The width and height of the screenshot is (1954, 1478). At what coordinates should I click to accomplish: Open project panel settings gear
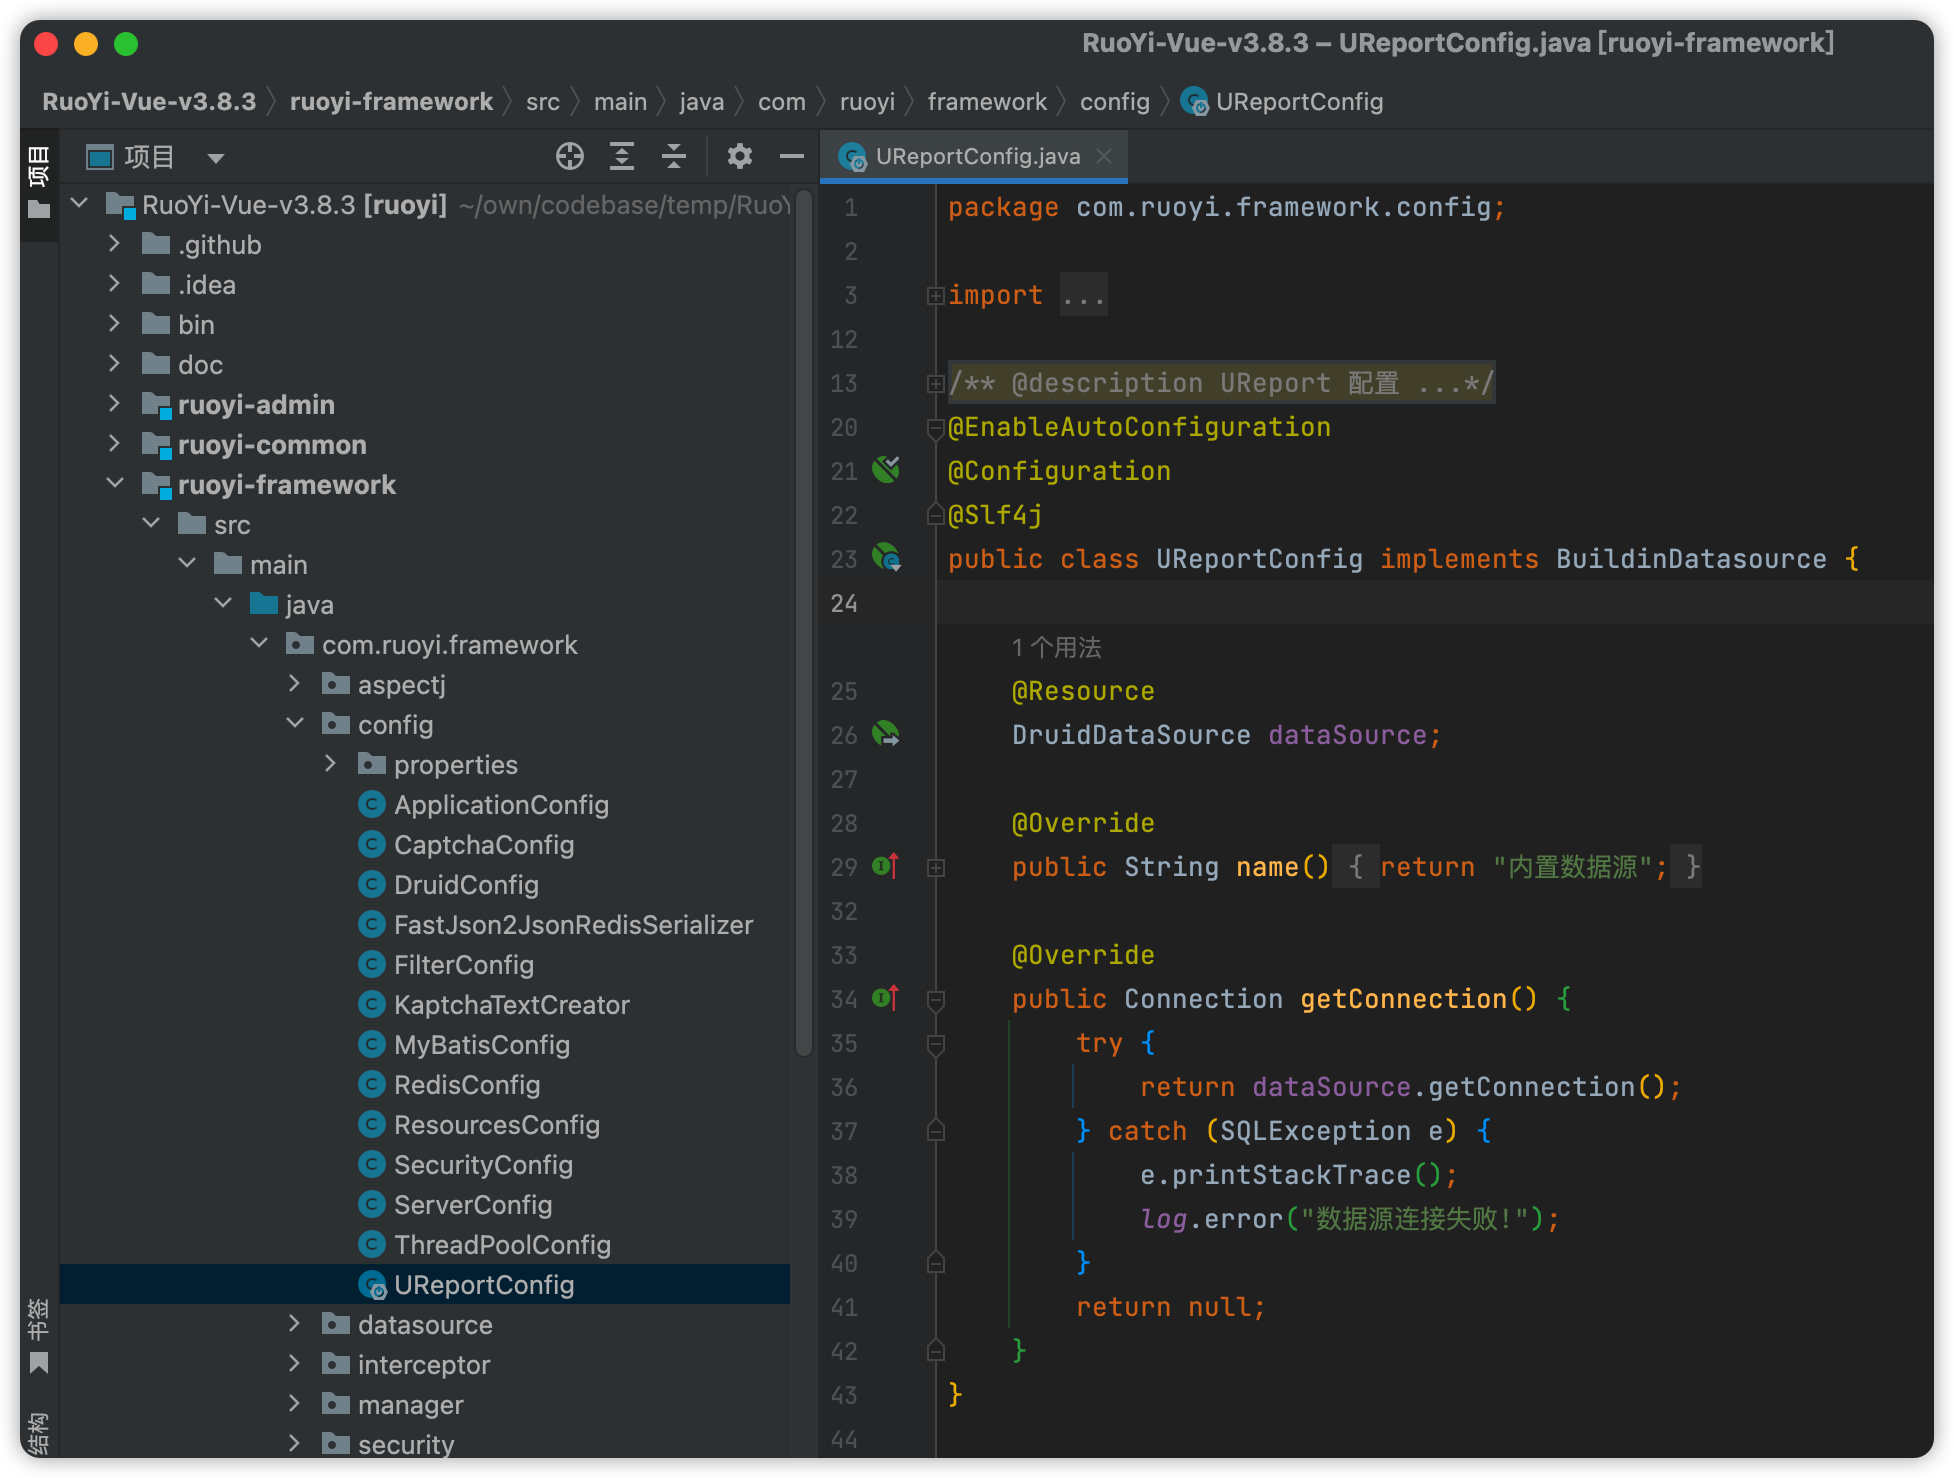point(740,156)
